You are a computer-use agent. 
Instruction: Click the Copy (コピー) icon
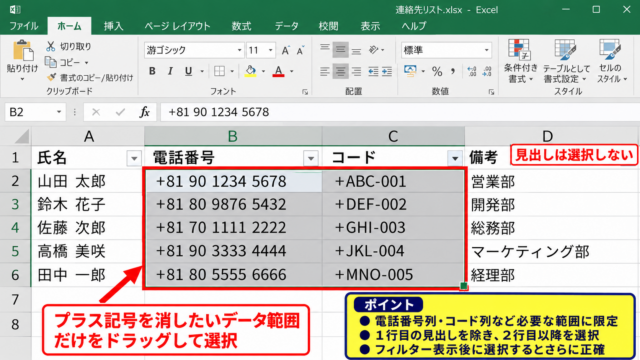point(51,62)
